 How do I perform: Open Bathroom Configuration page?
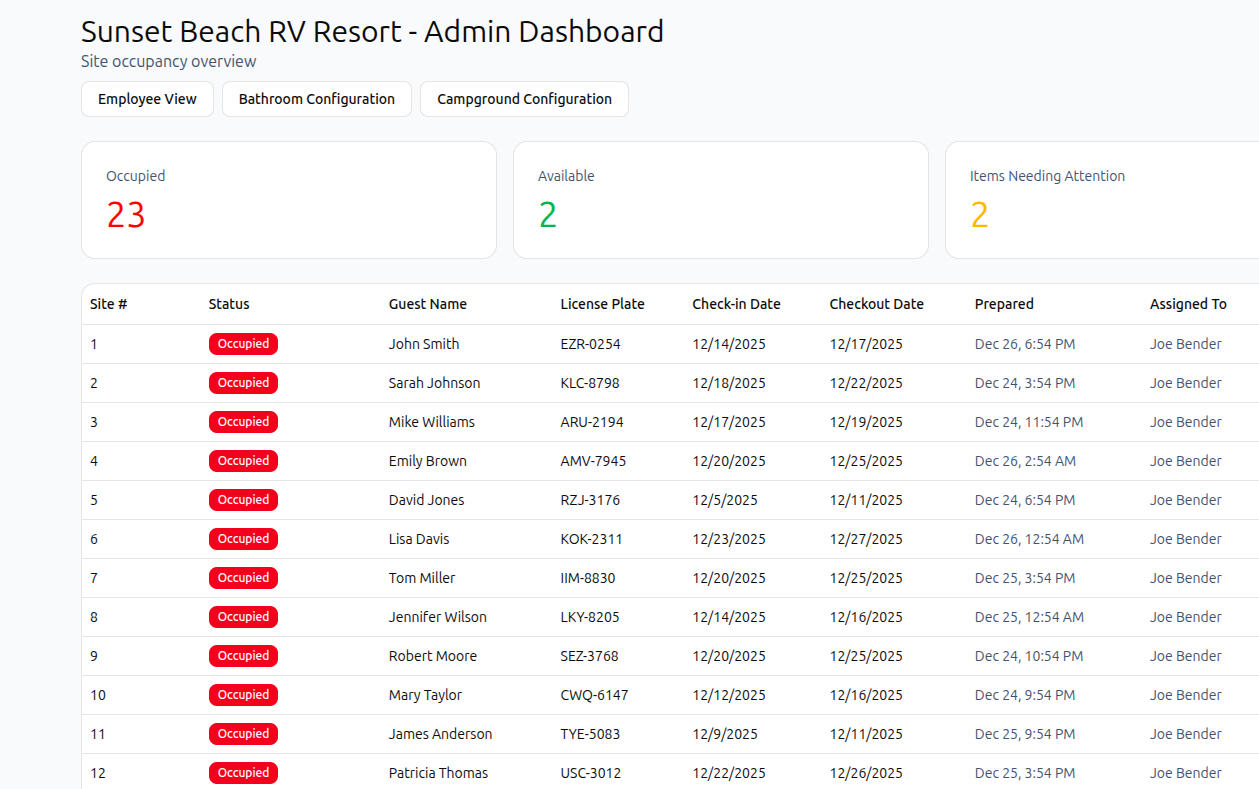pyautogui.click(x=316, y=99)
